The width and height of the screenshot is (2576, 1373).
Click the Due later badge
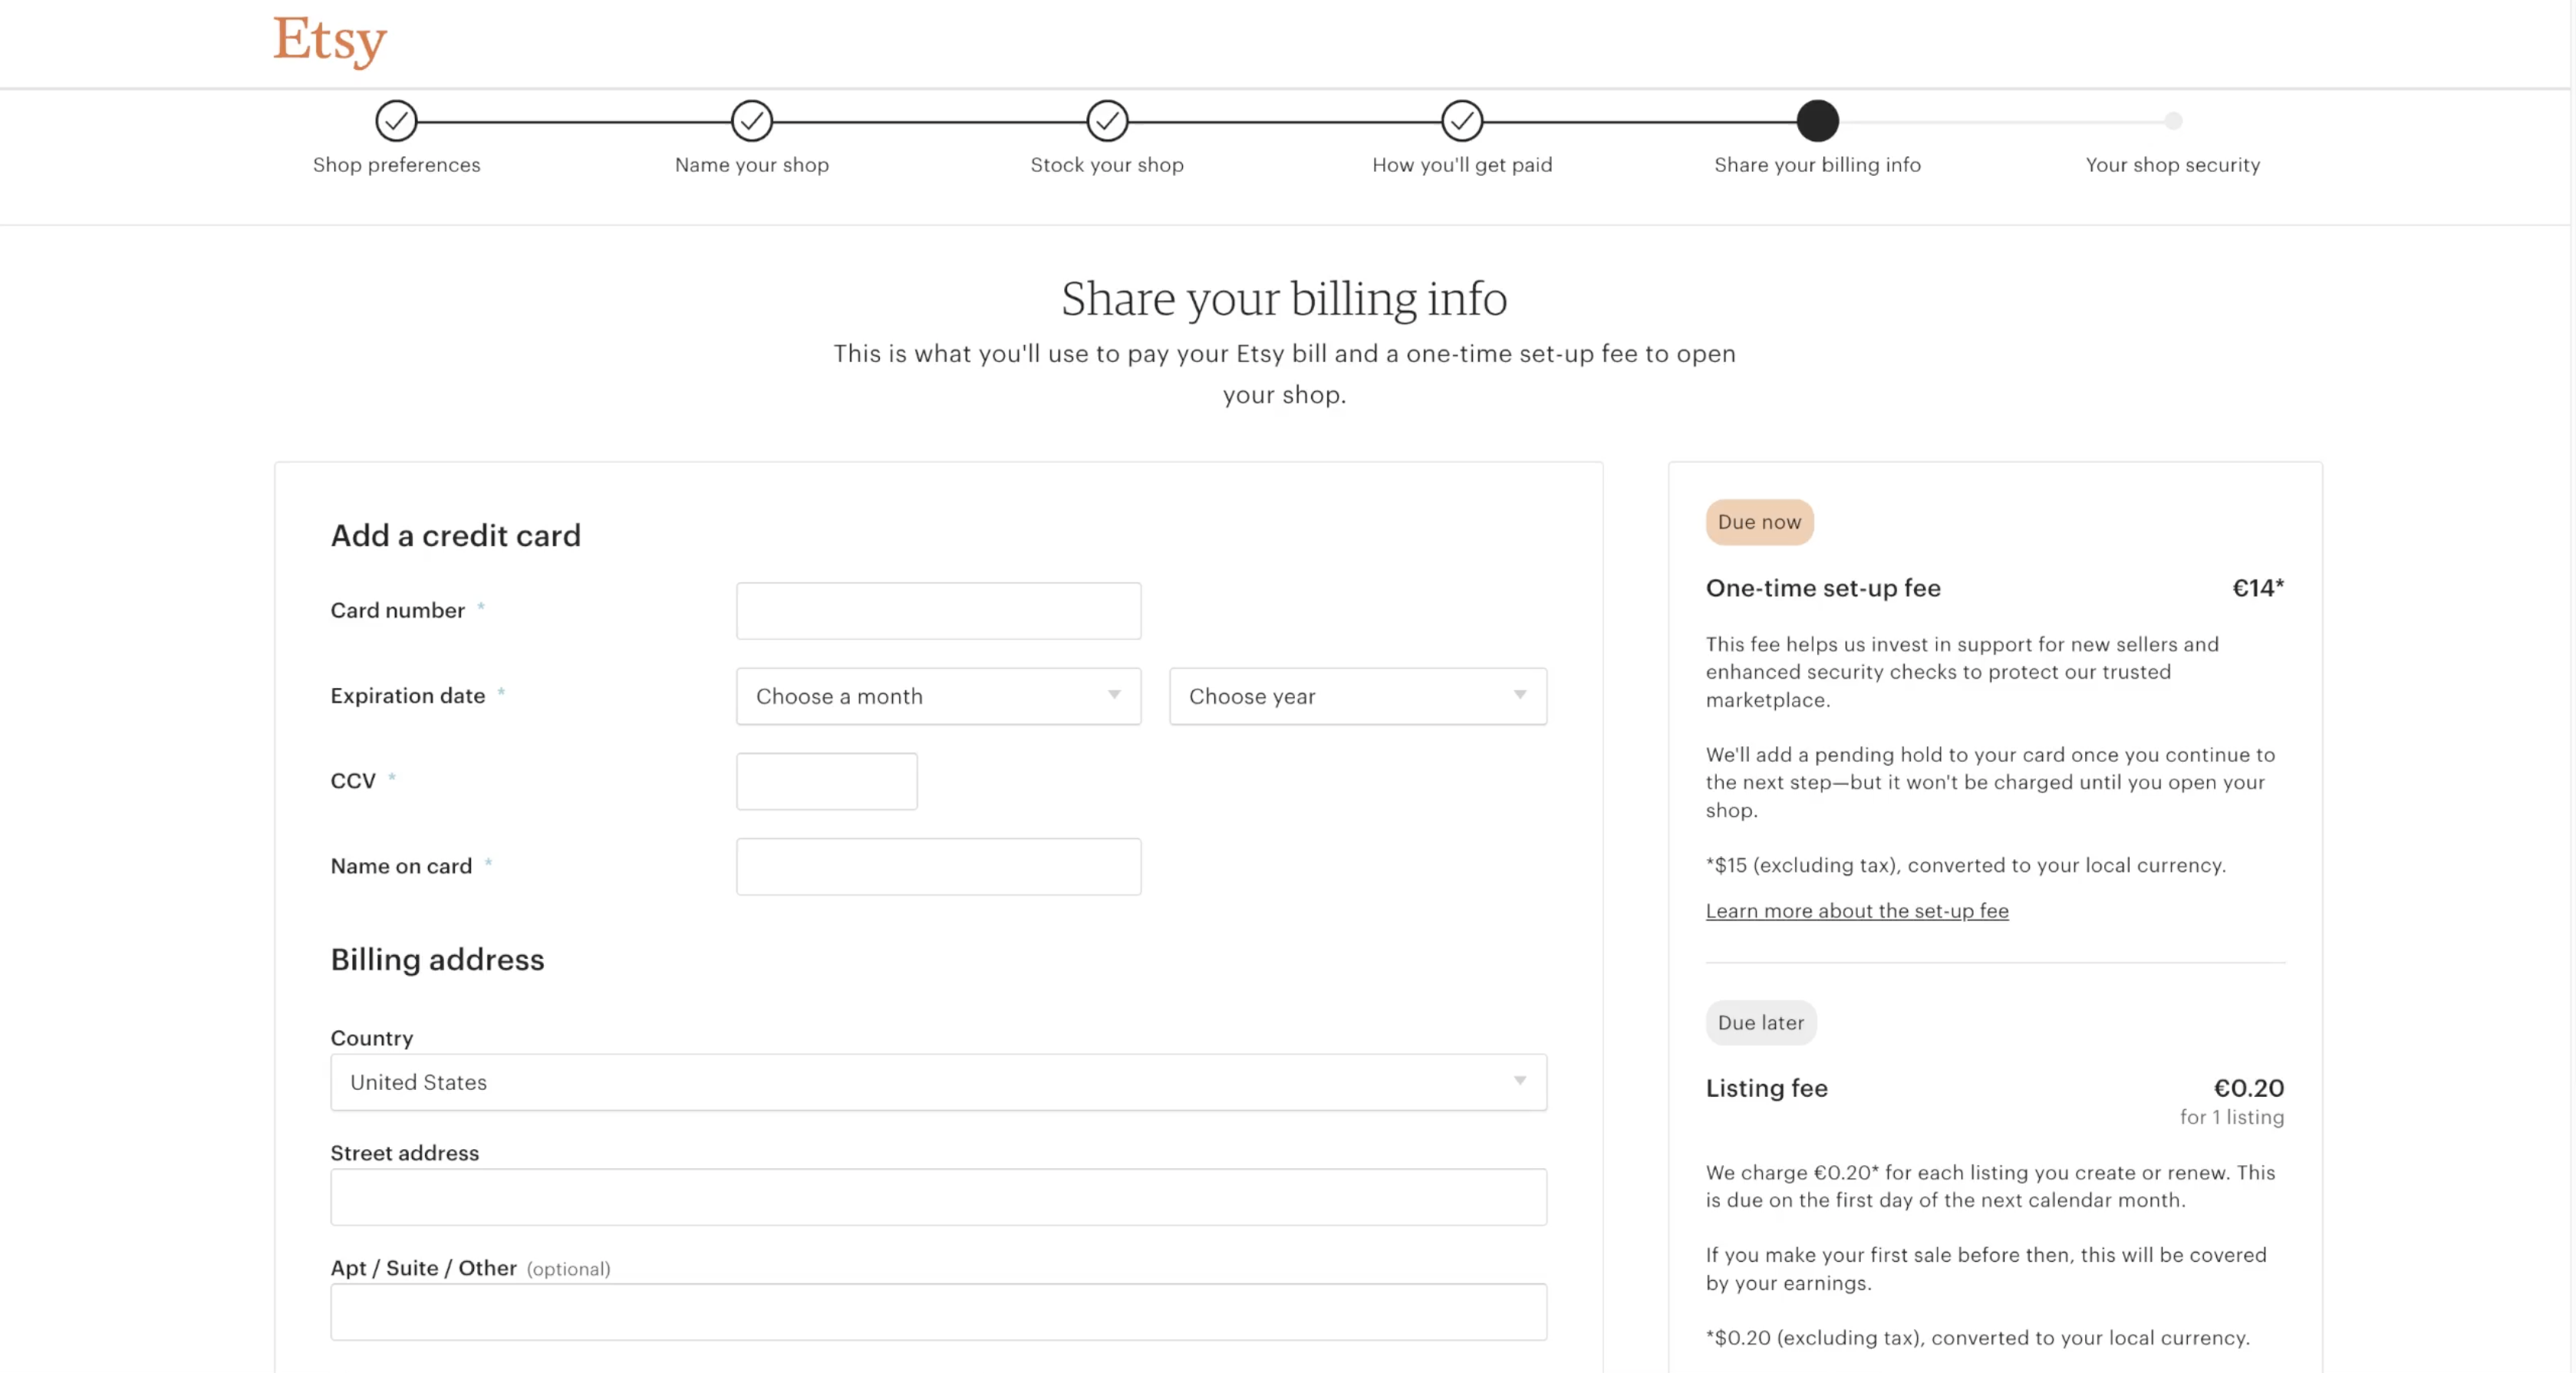(1761, 1023)
